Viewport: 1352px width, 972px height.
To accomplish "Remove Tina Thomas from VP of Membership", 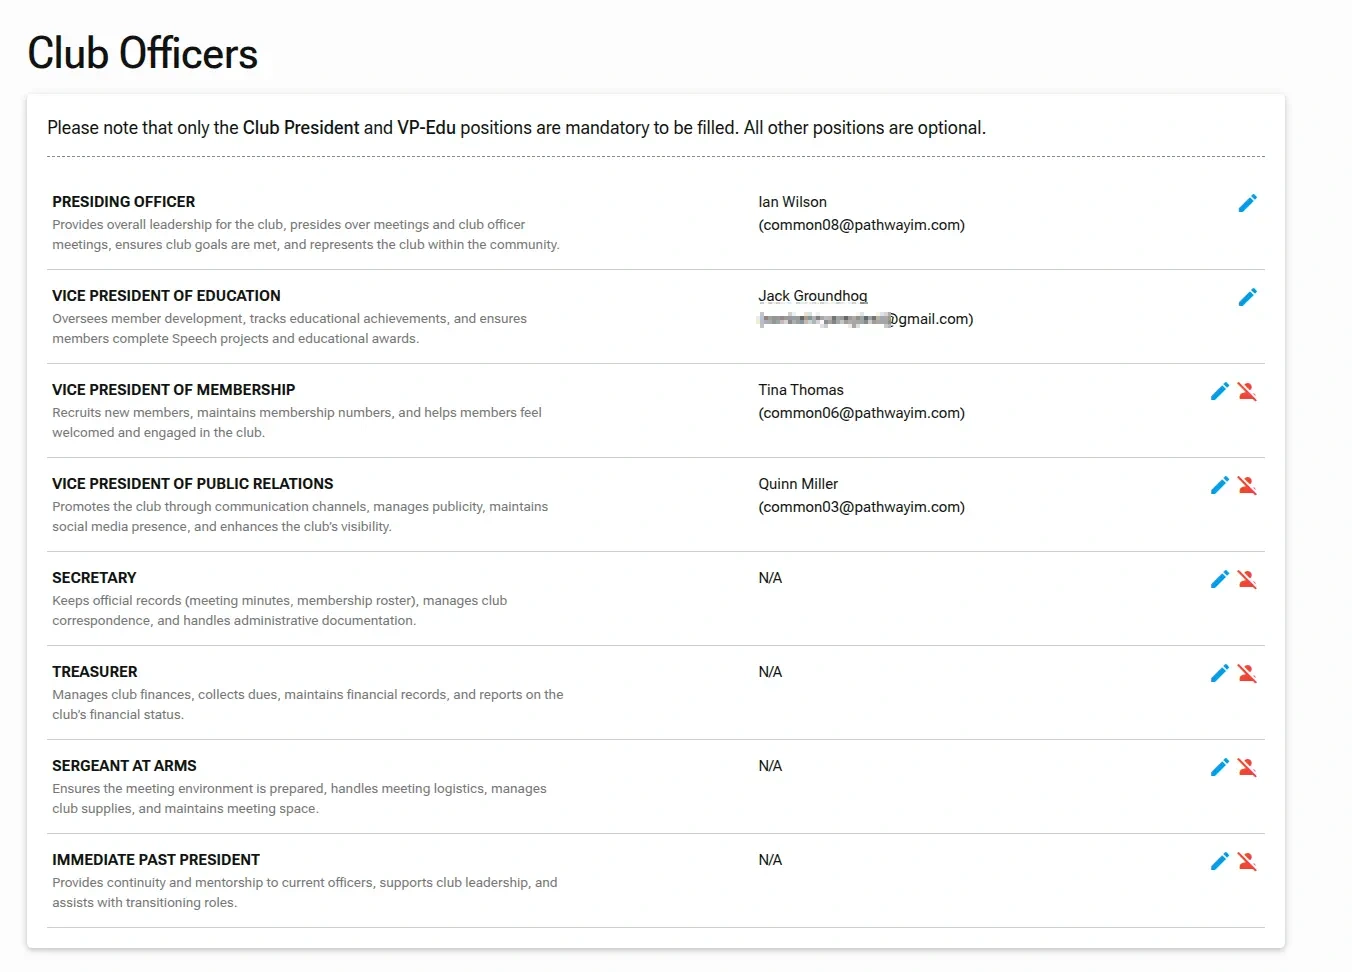I will [1247, 392].
